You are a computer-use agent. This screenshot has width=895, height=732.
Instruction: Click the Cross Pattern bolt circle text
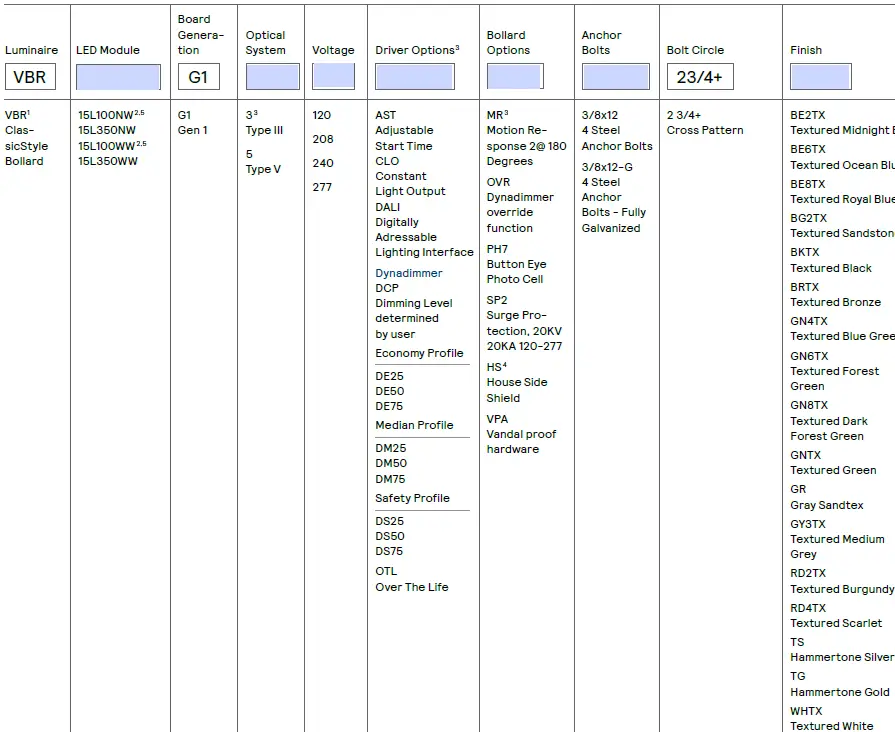[705, 130]
